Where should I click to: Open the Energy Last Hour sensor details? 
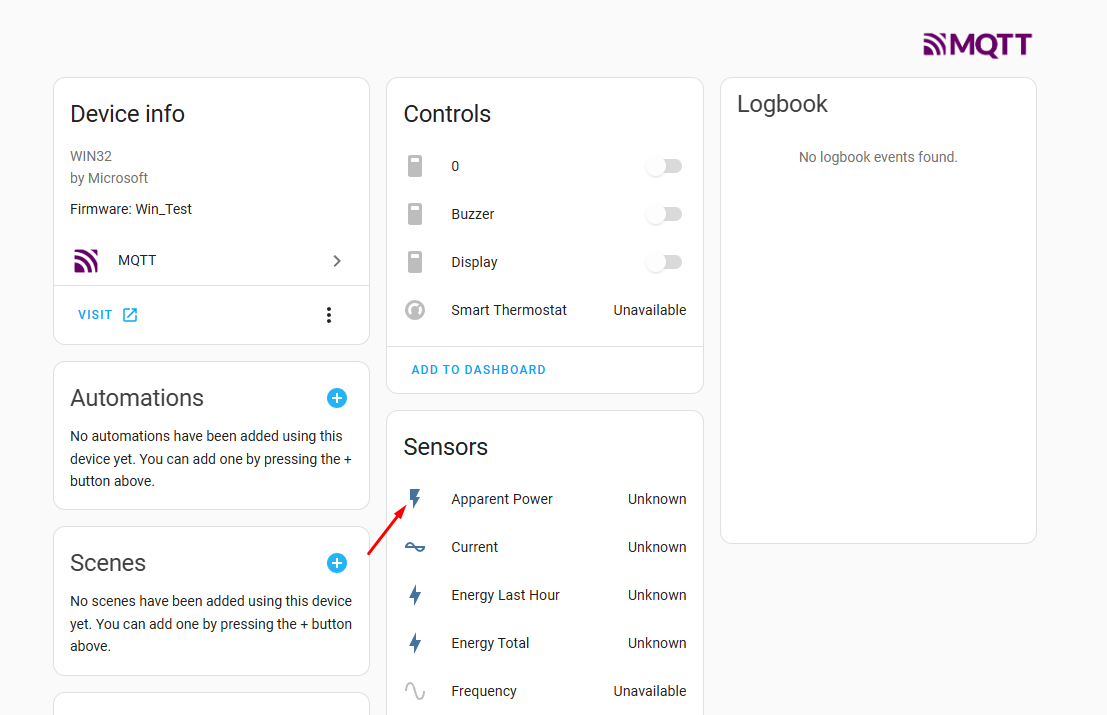coord(505,594)
